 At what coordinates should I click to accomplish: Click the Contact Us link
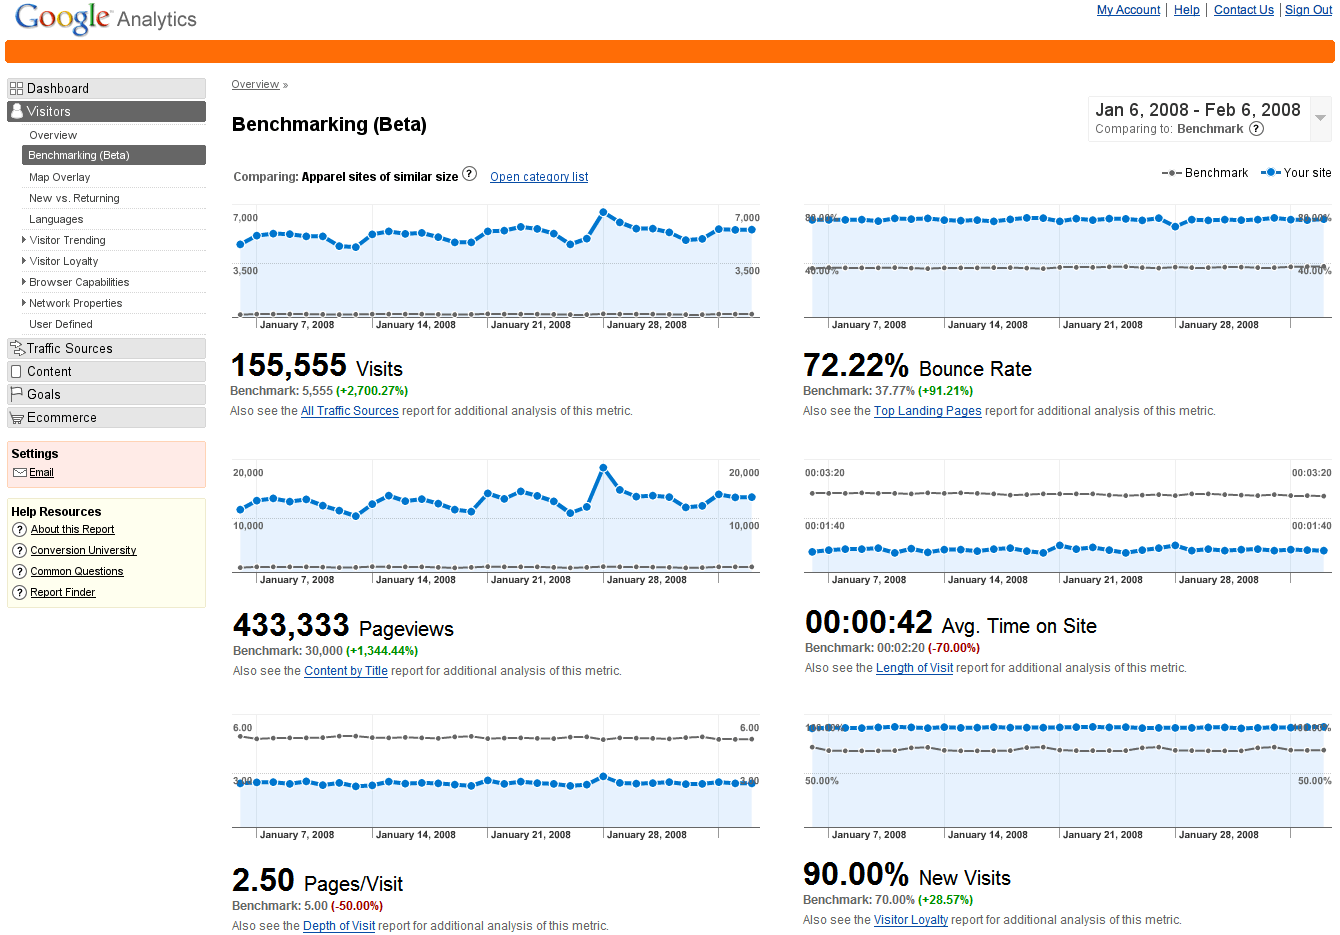coord(1244,10)
